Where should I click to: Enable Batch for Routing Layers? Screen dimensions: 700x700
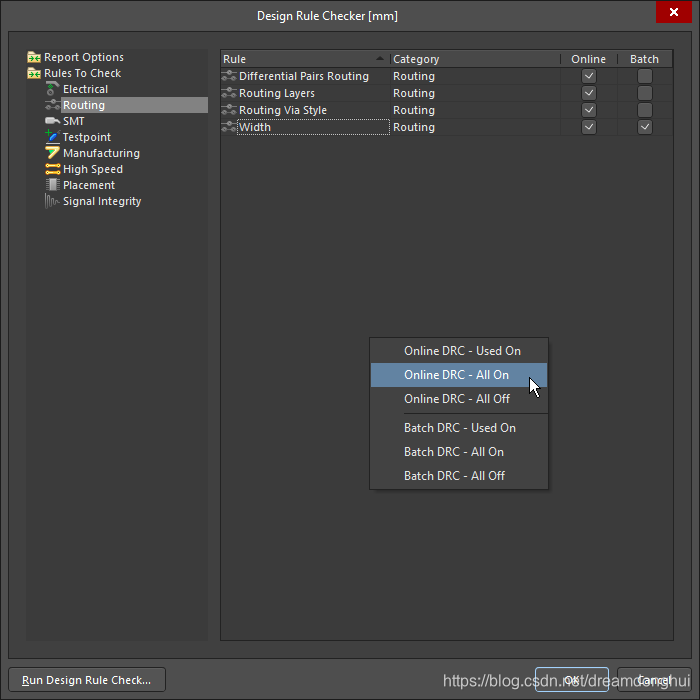[645, 93]
